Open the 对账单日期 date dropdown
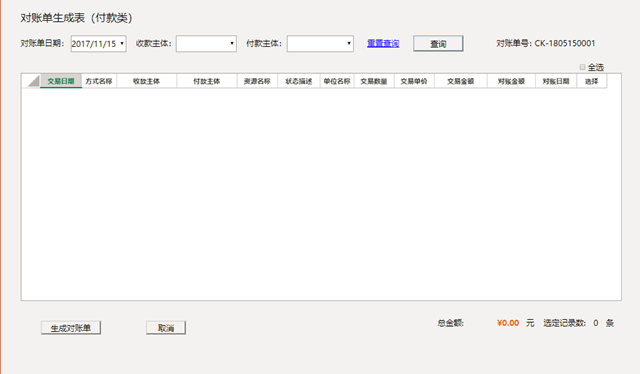This screenshot has height=374, width=640. [122, 44]
